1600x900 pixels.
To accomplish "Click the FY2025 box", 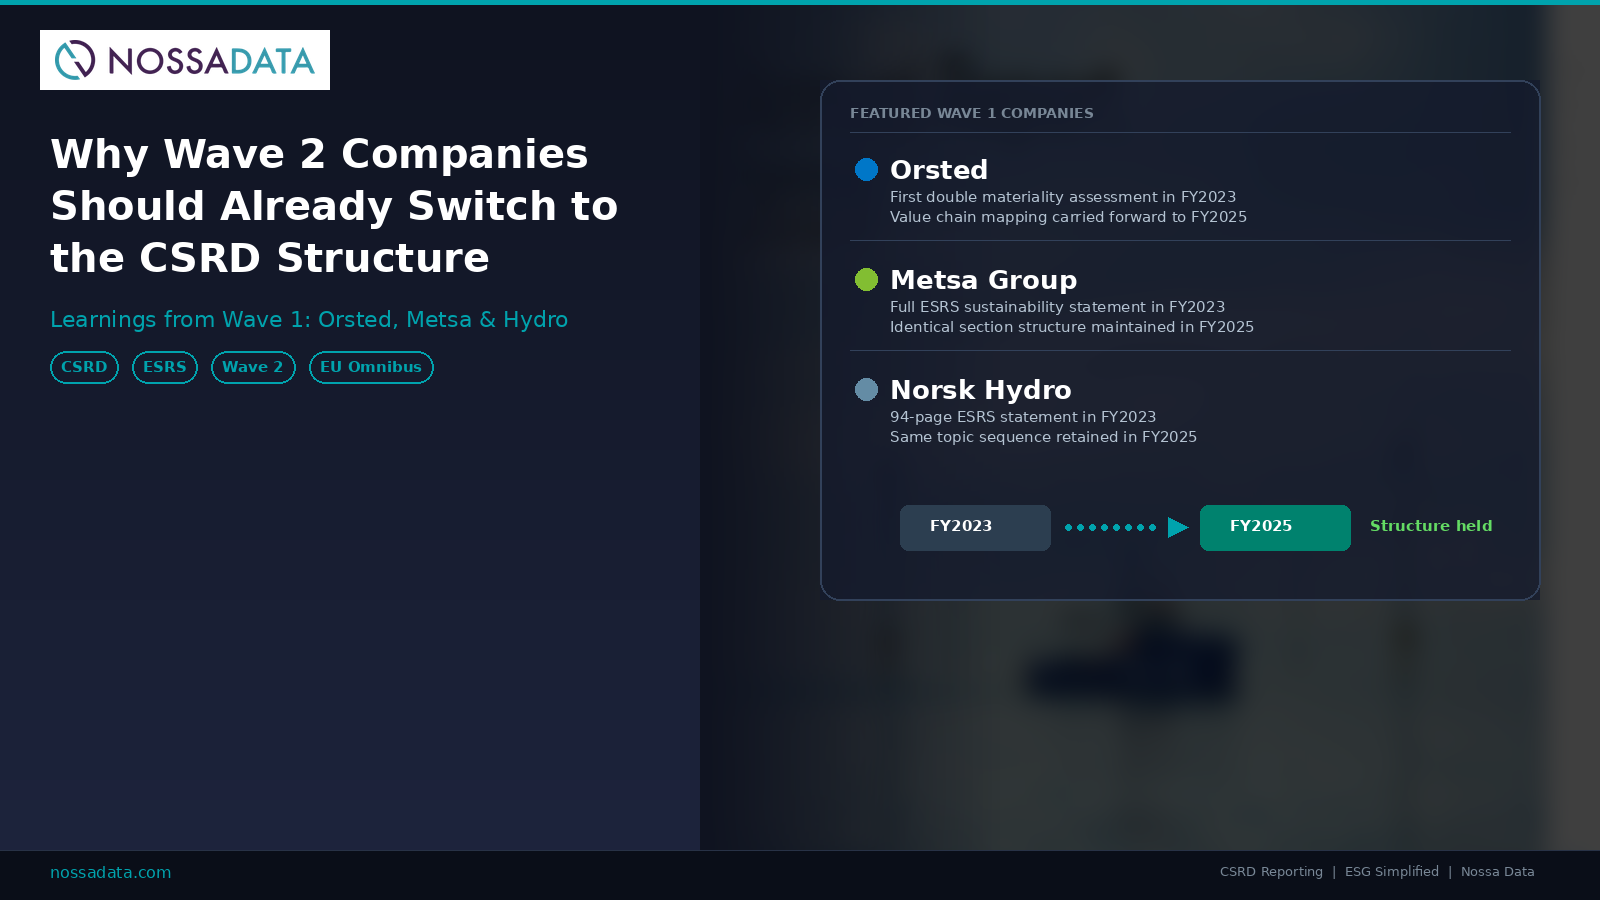I will click(x=1275, y=528).
